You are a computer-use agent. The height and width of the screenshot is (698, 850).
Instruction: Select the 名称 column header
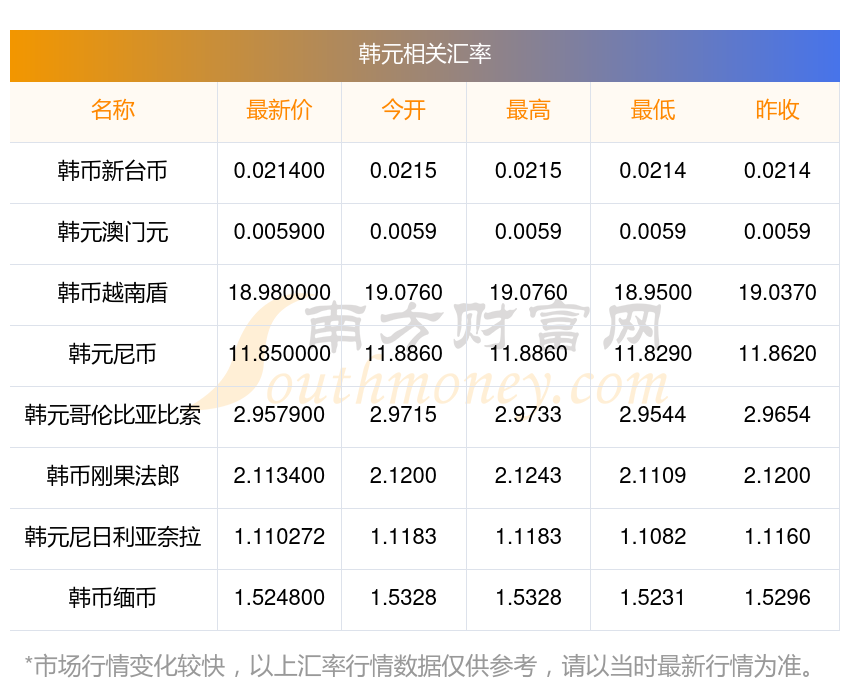click(113, 110)
